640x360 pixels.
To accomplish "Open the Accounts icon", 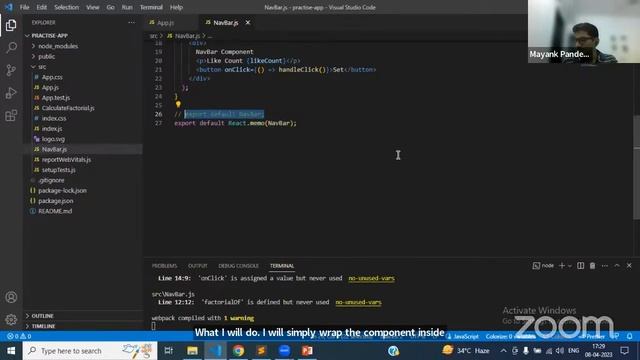I will click(x=11, y=297).
